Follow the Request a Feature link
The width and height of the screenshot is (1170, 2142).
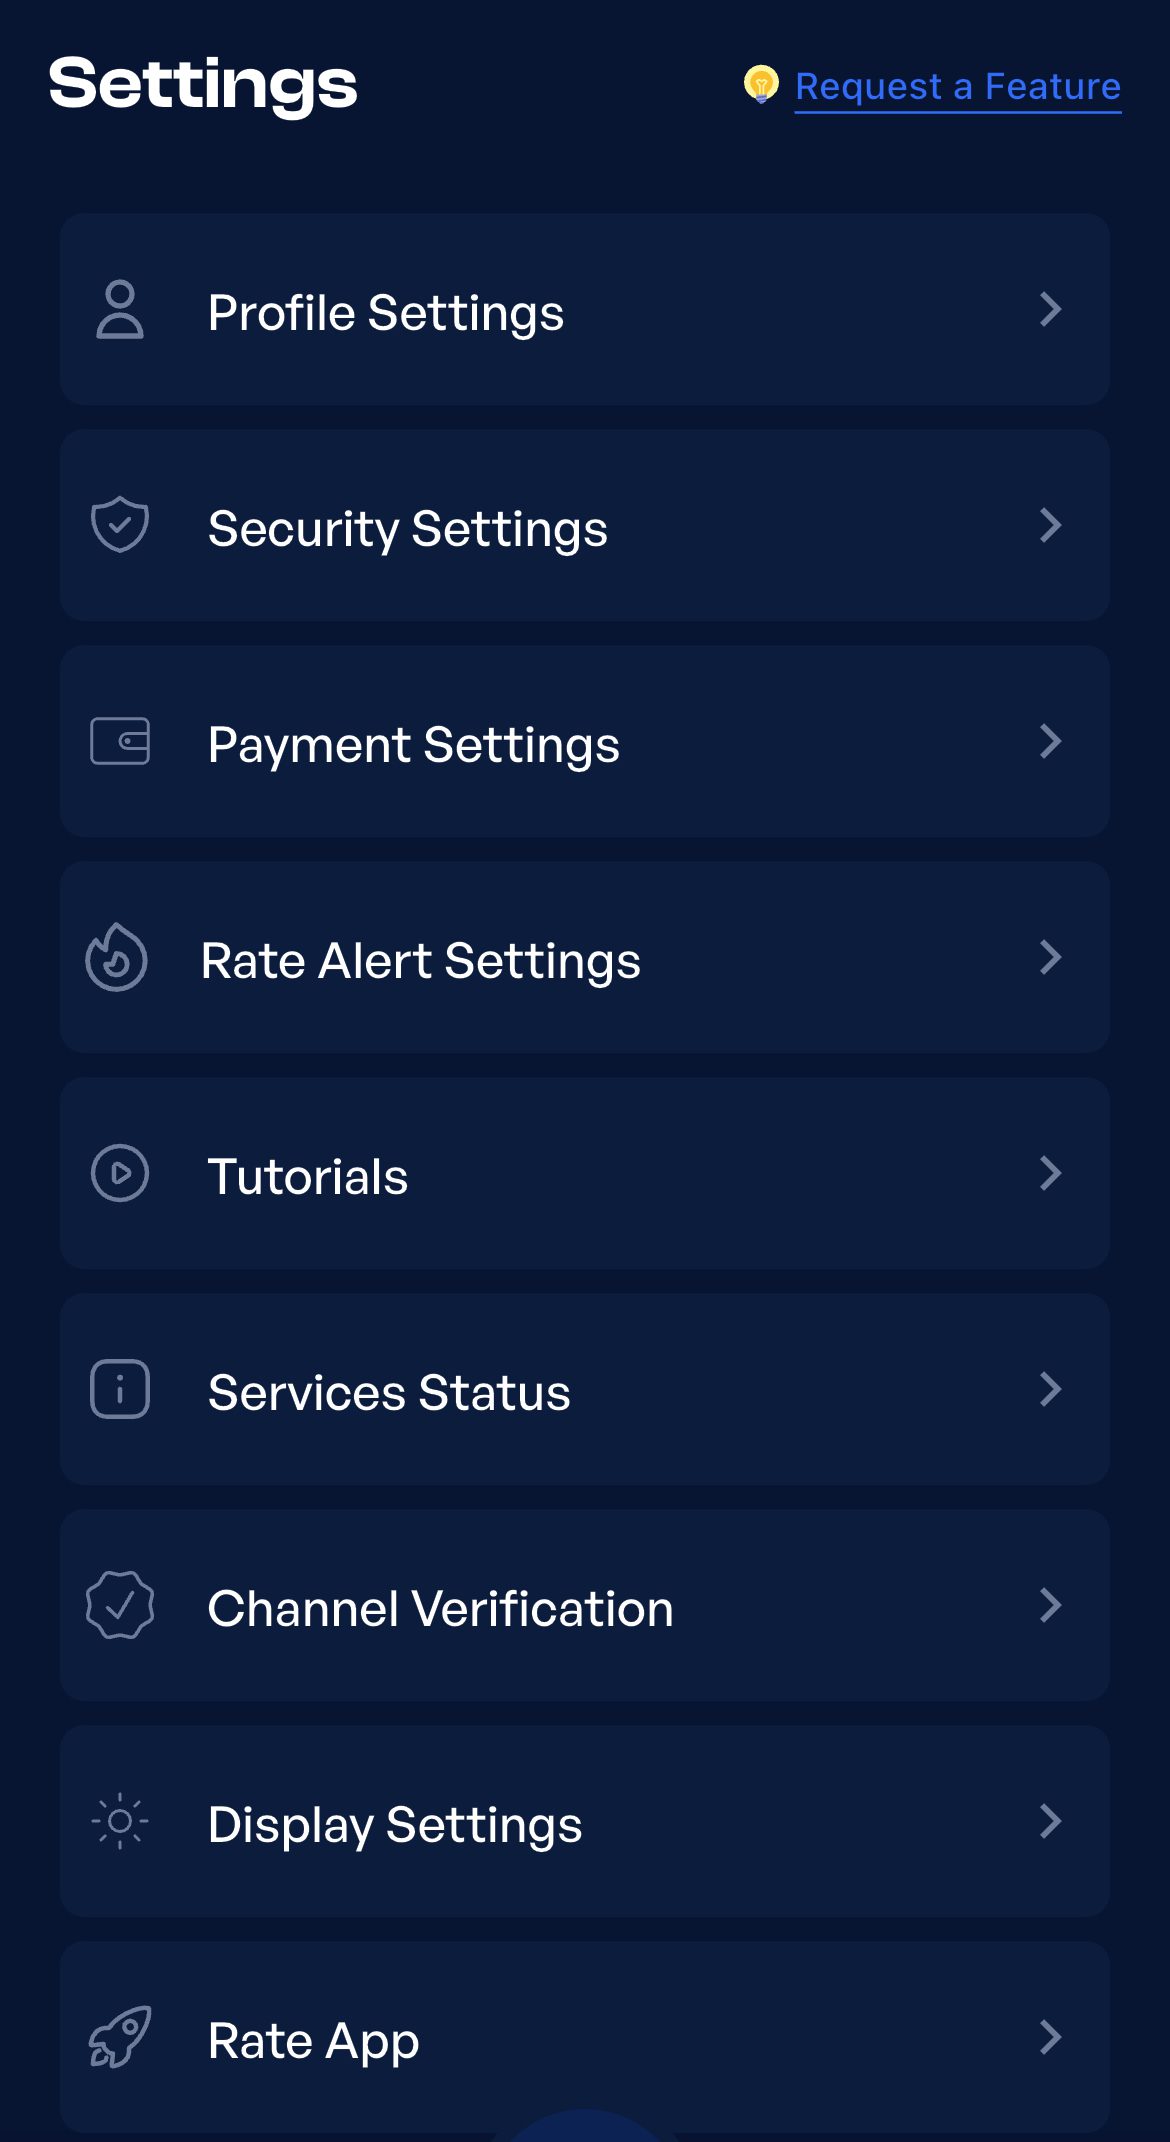pyautogui.click(x=958, y=87)
